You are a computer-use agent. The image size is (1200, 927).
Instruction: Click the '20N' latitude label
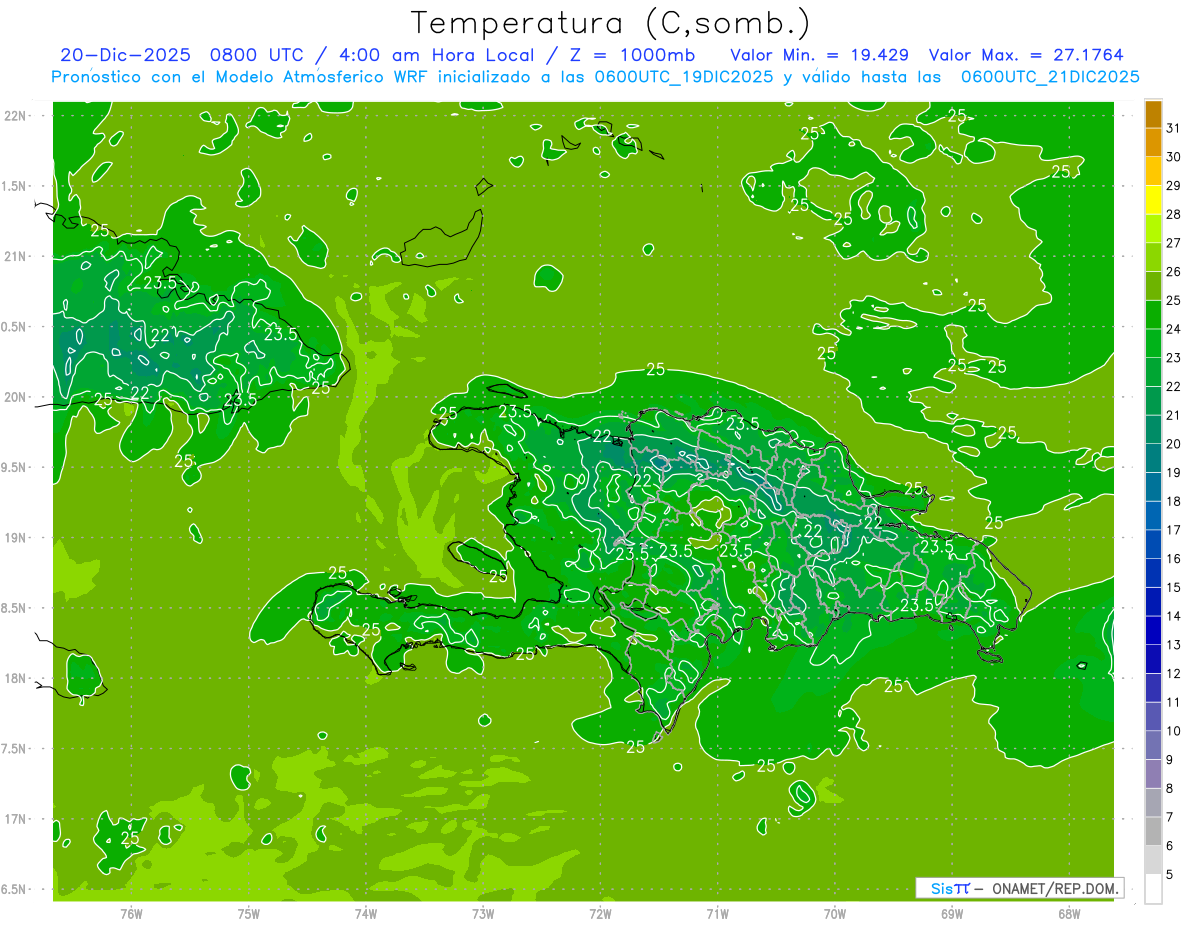point(15,397)
